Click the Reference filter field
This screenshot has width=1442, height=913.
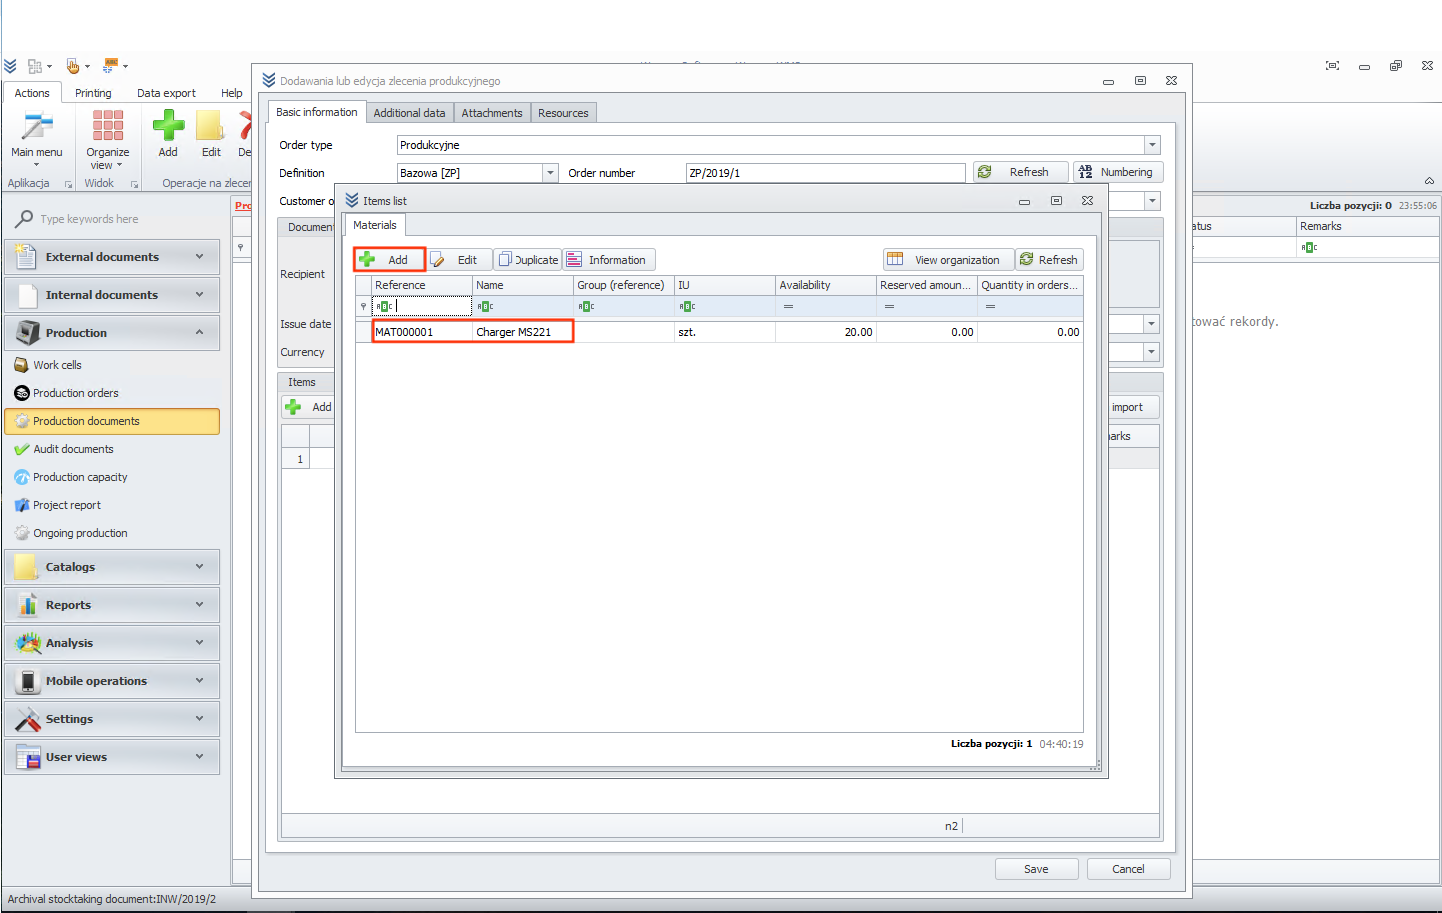421,306
